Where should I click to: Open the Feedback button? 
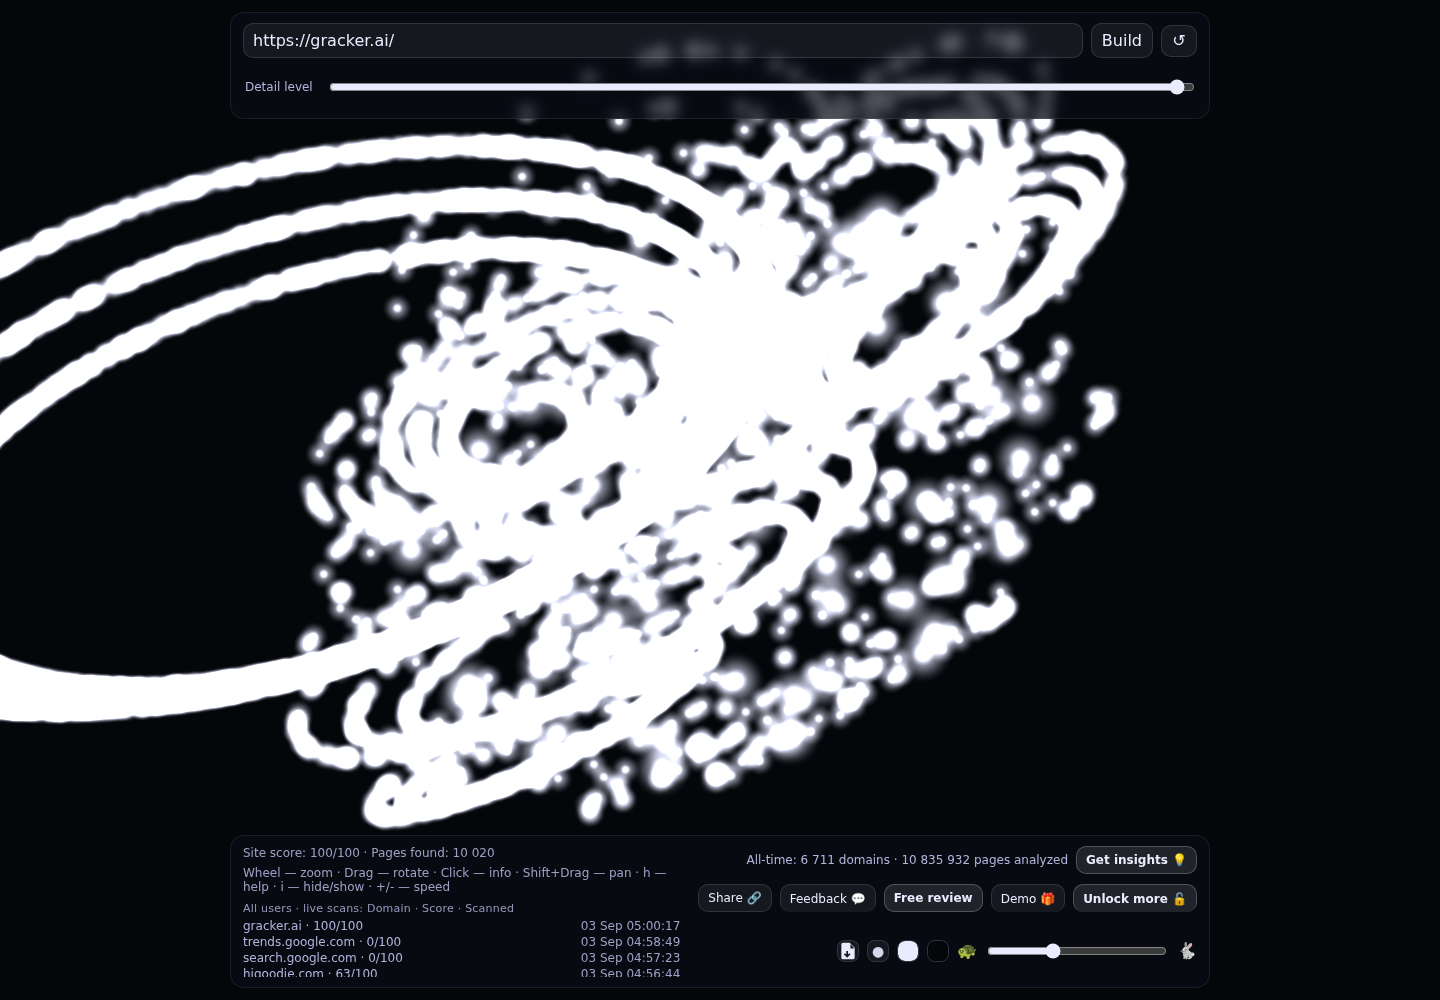(x=828, y=898)
